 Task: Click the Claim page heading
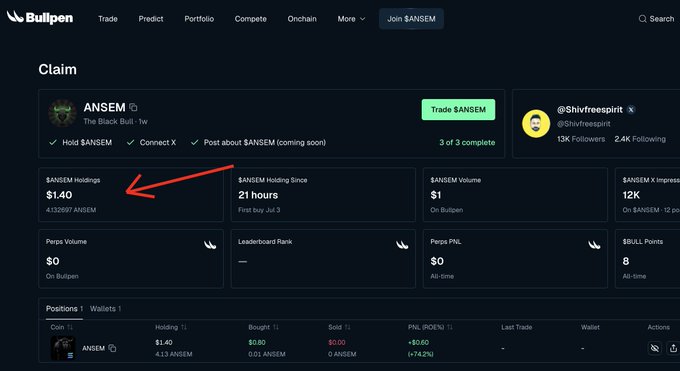tap(57, 69)
